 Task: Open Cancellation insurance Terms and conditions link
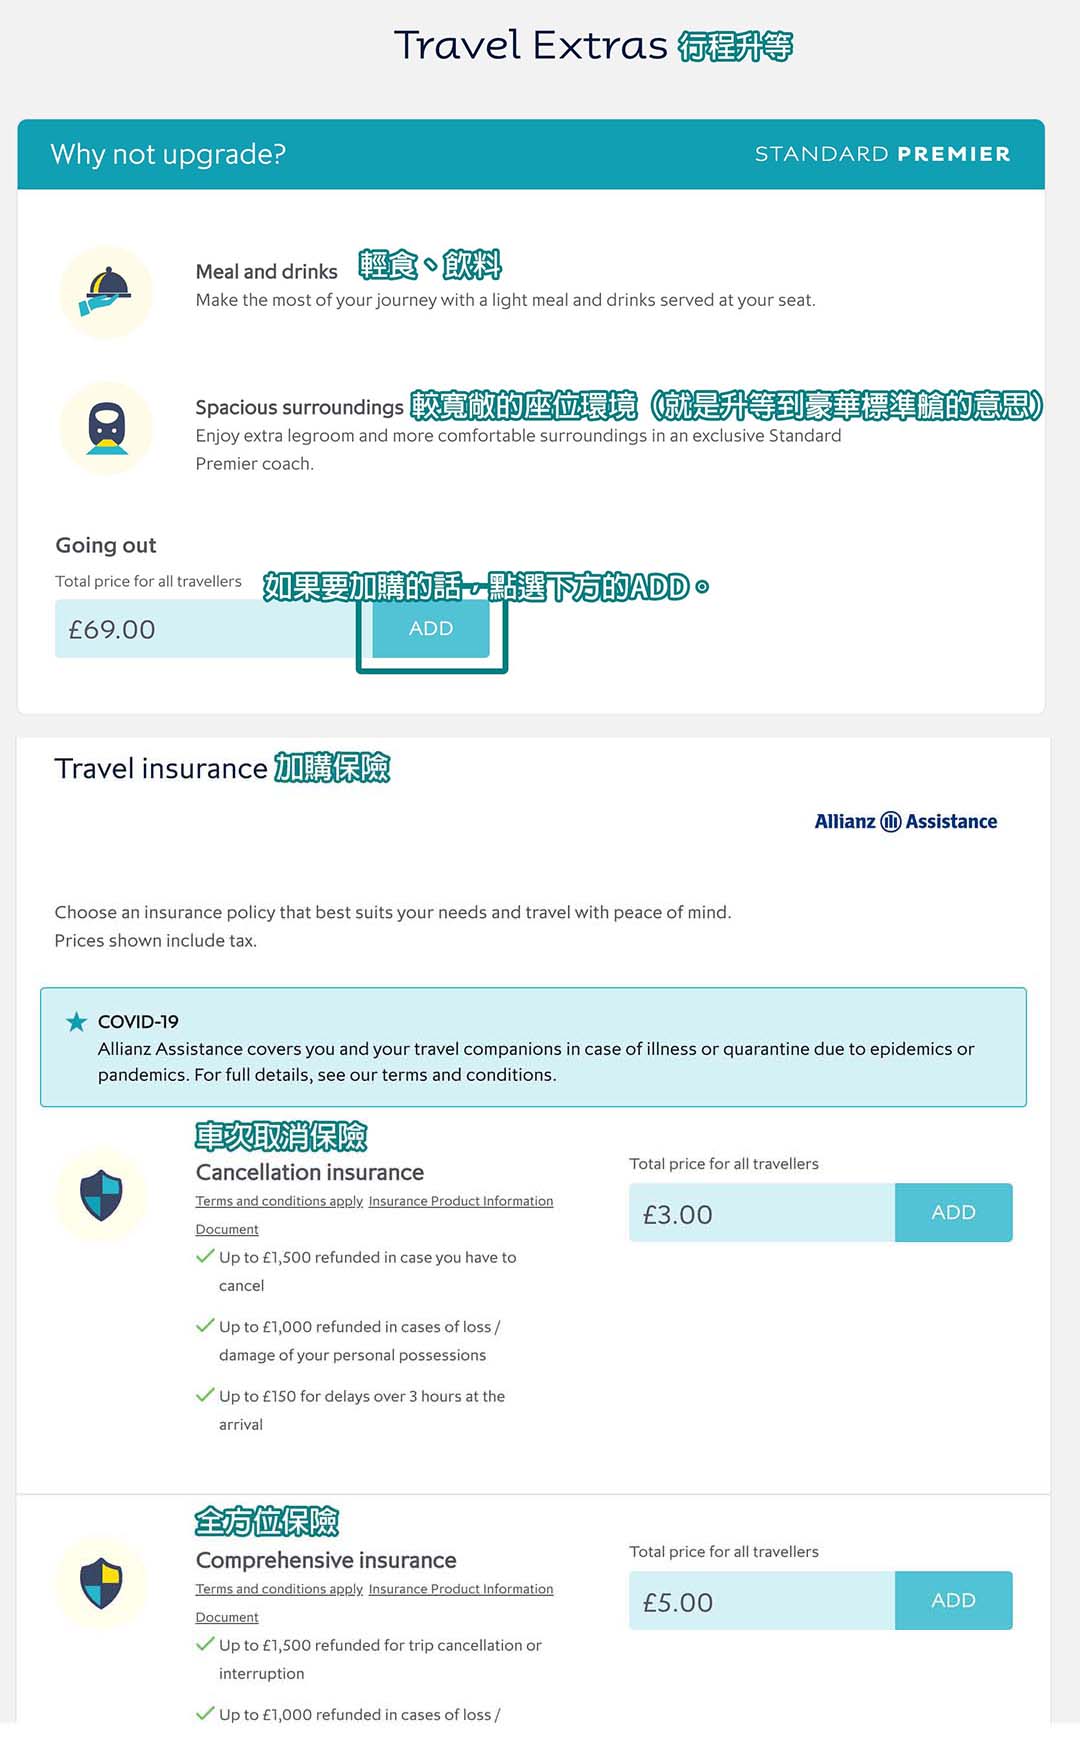[x=279, y=1201]
